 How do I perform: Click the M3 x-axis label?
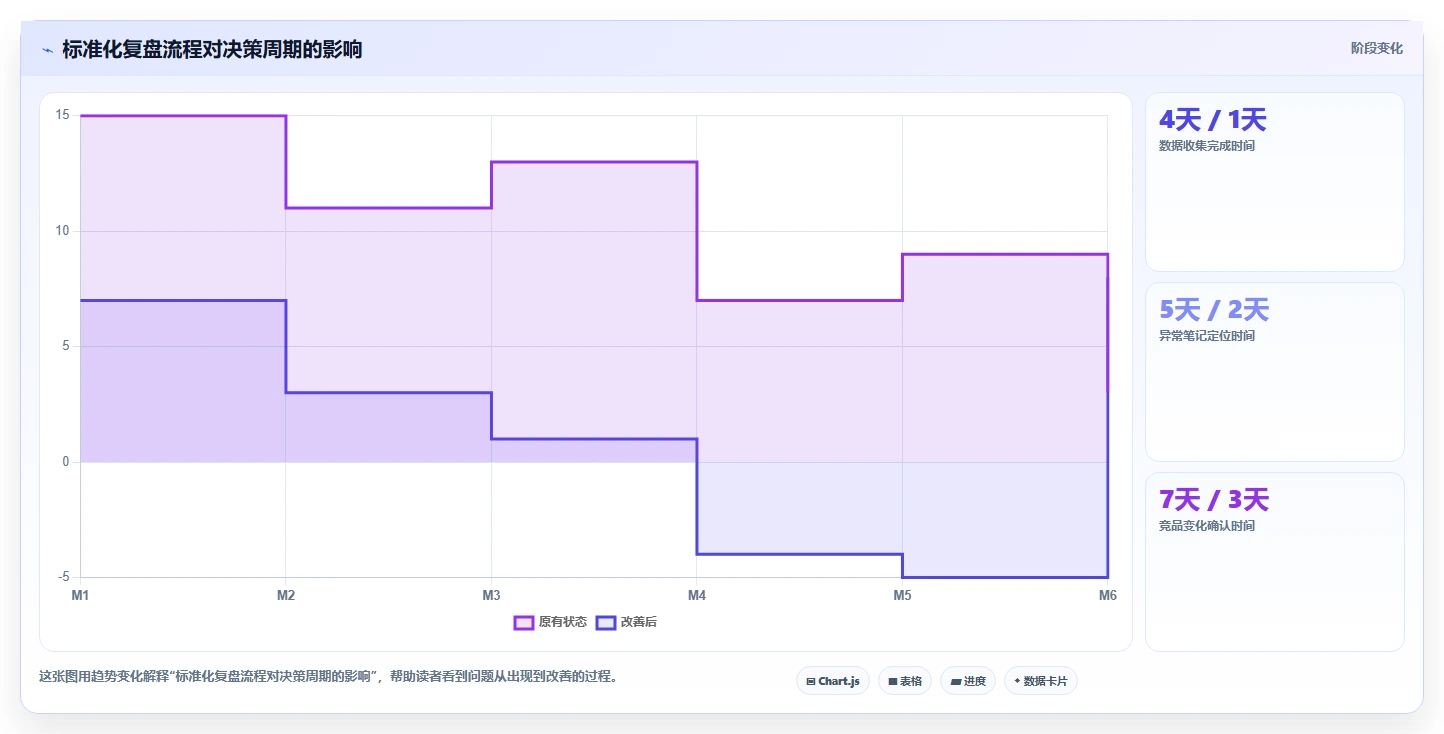[x=491, y=596]
